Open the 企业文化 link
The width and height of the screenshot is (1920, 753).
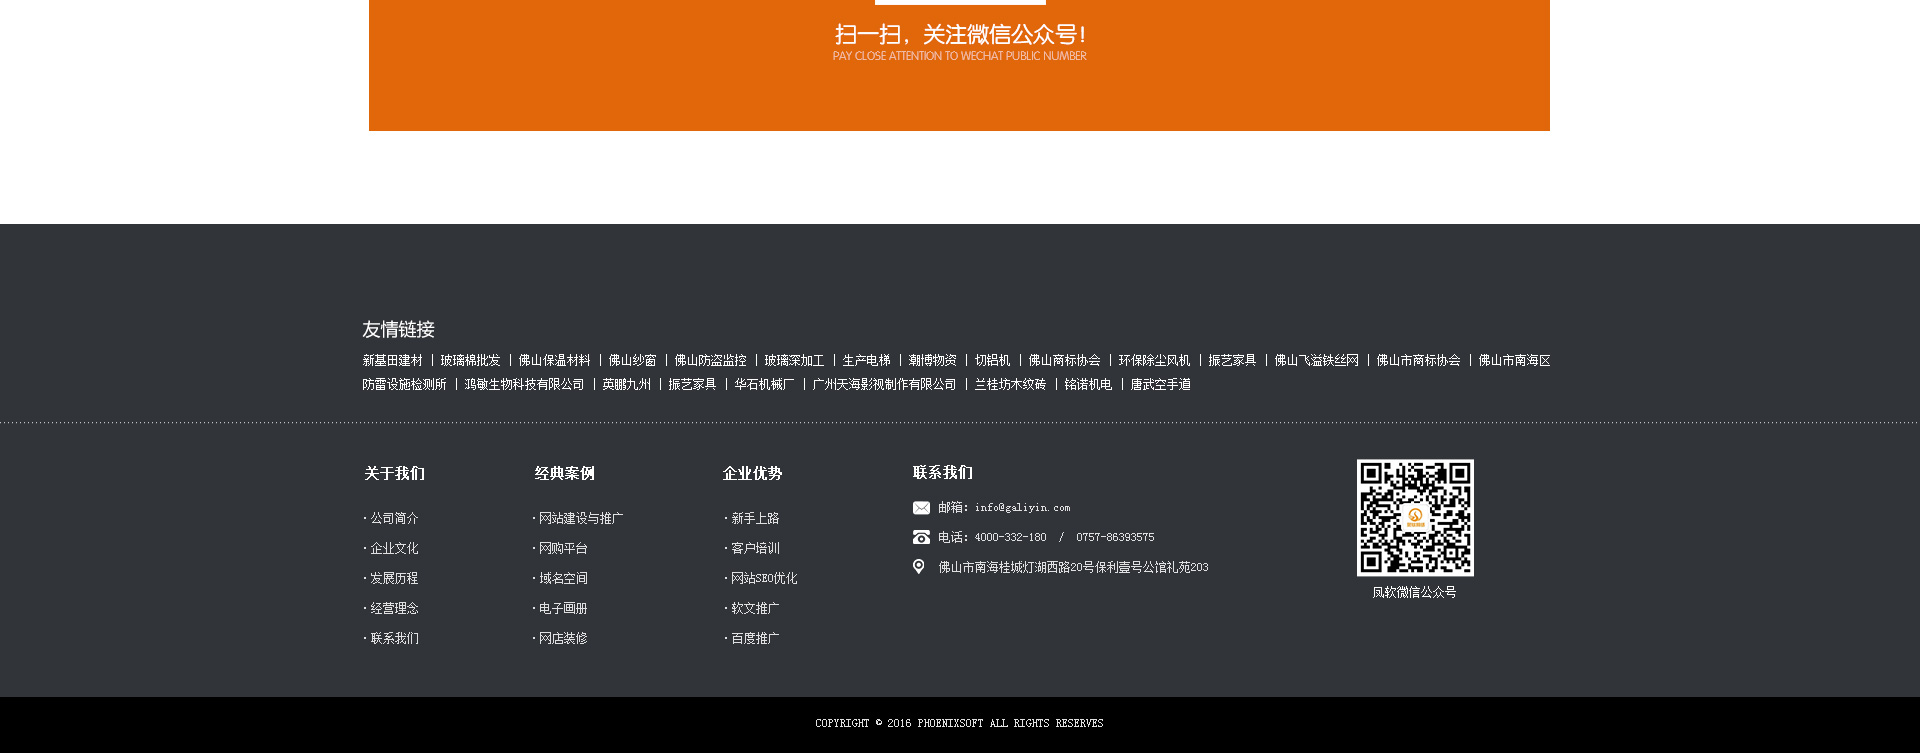[x=394, y=549]
